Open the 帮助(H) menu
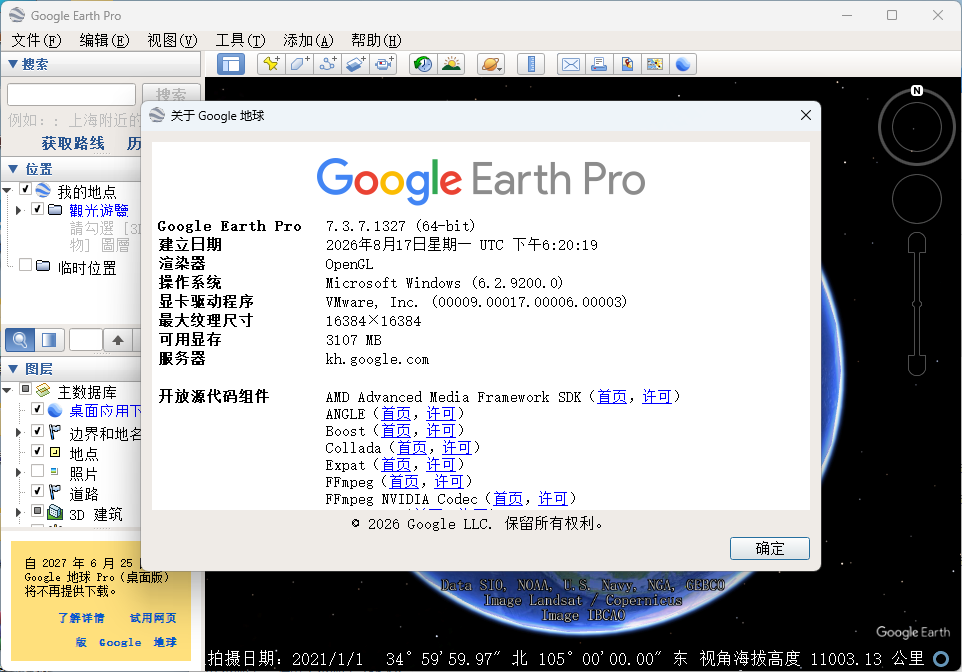This screenshot has height=672, width=962. [376, 41]
